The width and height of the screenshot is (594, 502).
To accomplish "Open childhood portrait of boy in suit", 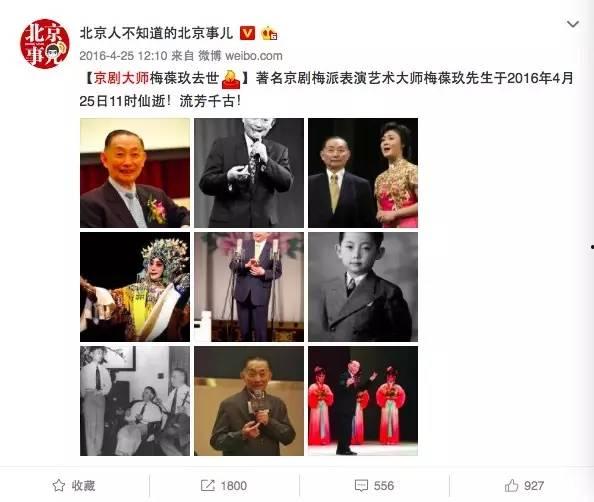I will click(363, 287).
